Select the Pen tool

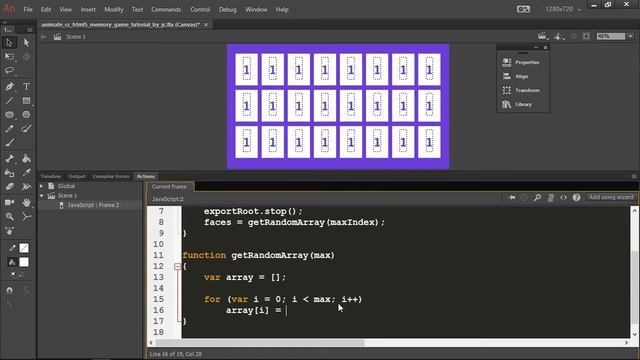(x=9, y=87)
